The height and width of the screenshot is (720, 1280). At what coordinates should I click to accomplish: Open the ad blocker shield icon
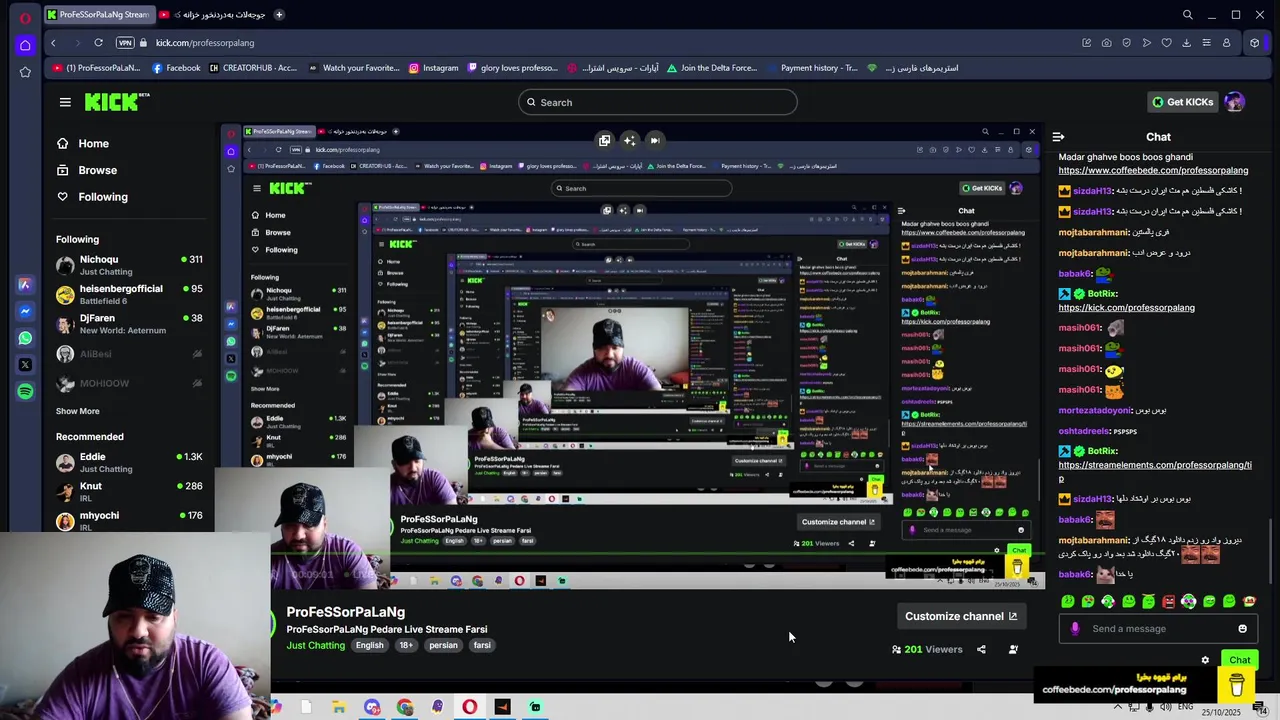1126,43
